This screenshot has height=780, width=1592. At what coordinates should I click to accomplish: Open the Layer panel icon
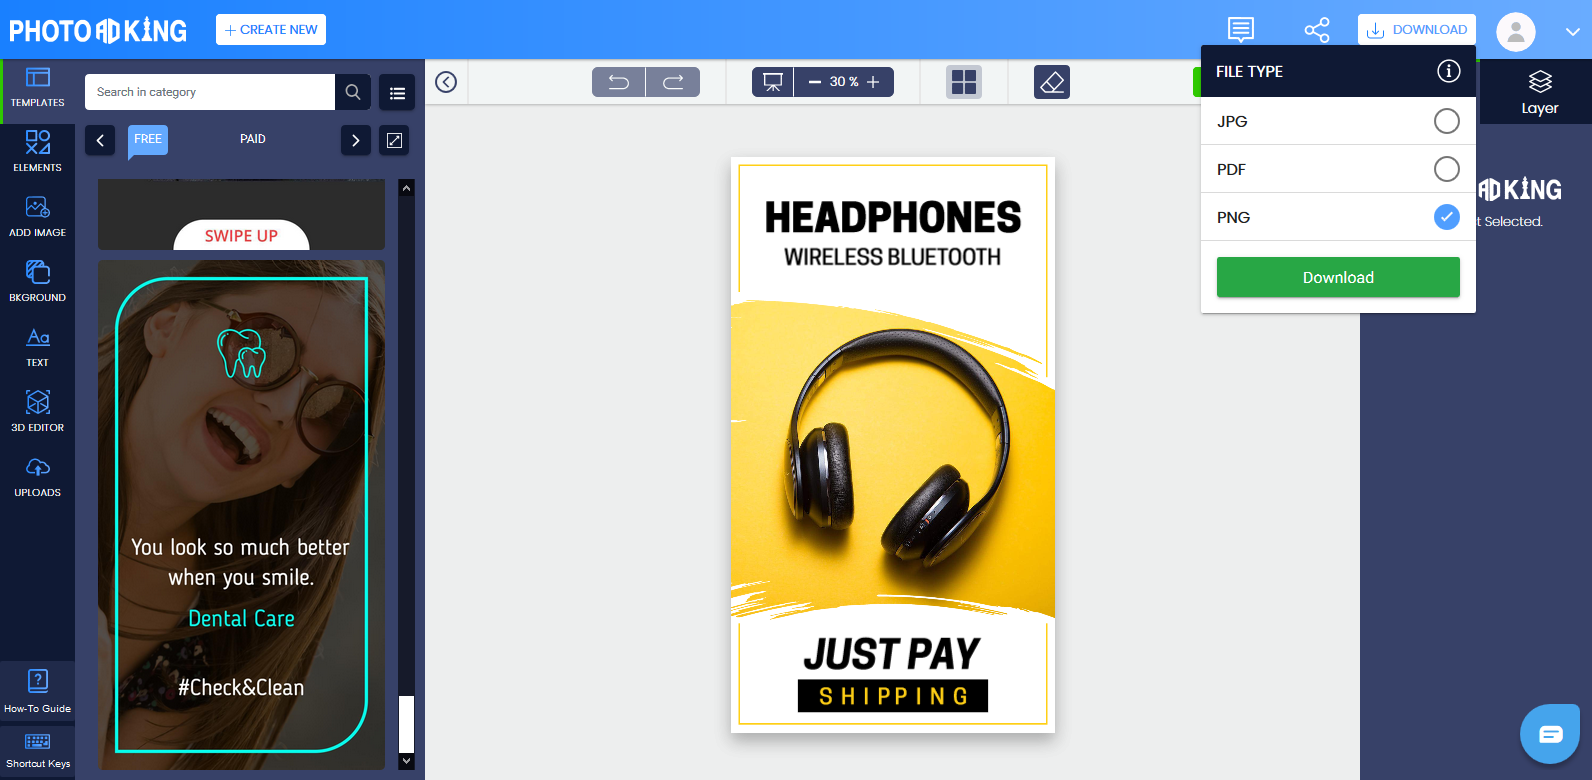coord(1540,92)
